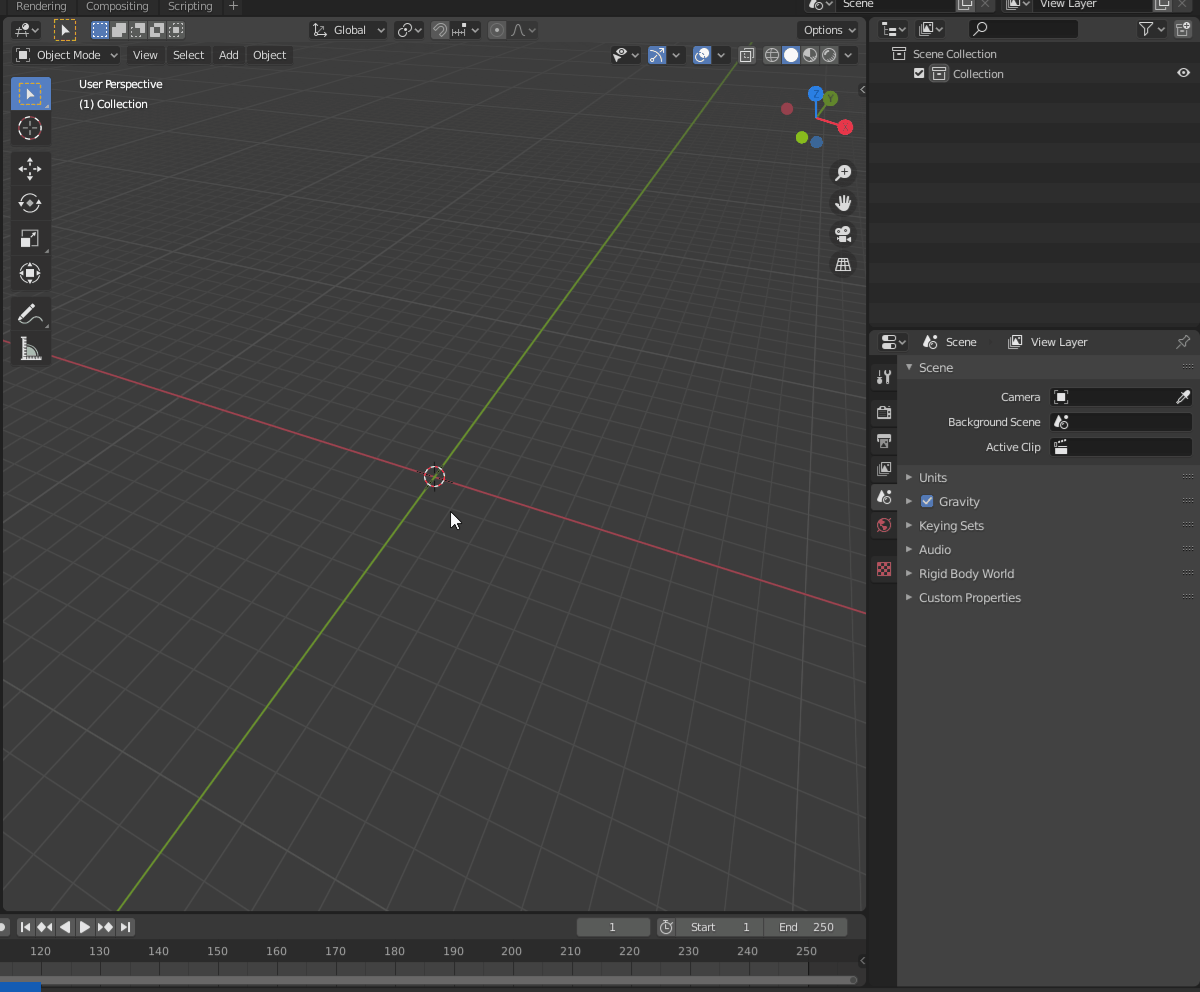This screenshot has height=992, width=1200.
Task: Expand the Audio panel
Action: tap(935, 549)
